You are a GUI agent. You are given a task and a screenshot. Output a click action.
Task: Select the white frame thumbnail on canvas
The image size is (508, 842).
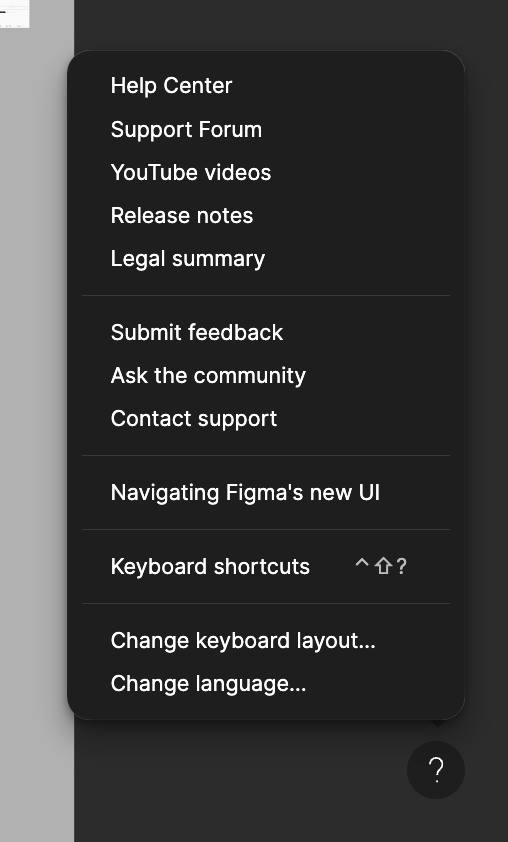click(14, 13)
